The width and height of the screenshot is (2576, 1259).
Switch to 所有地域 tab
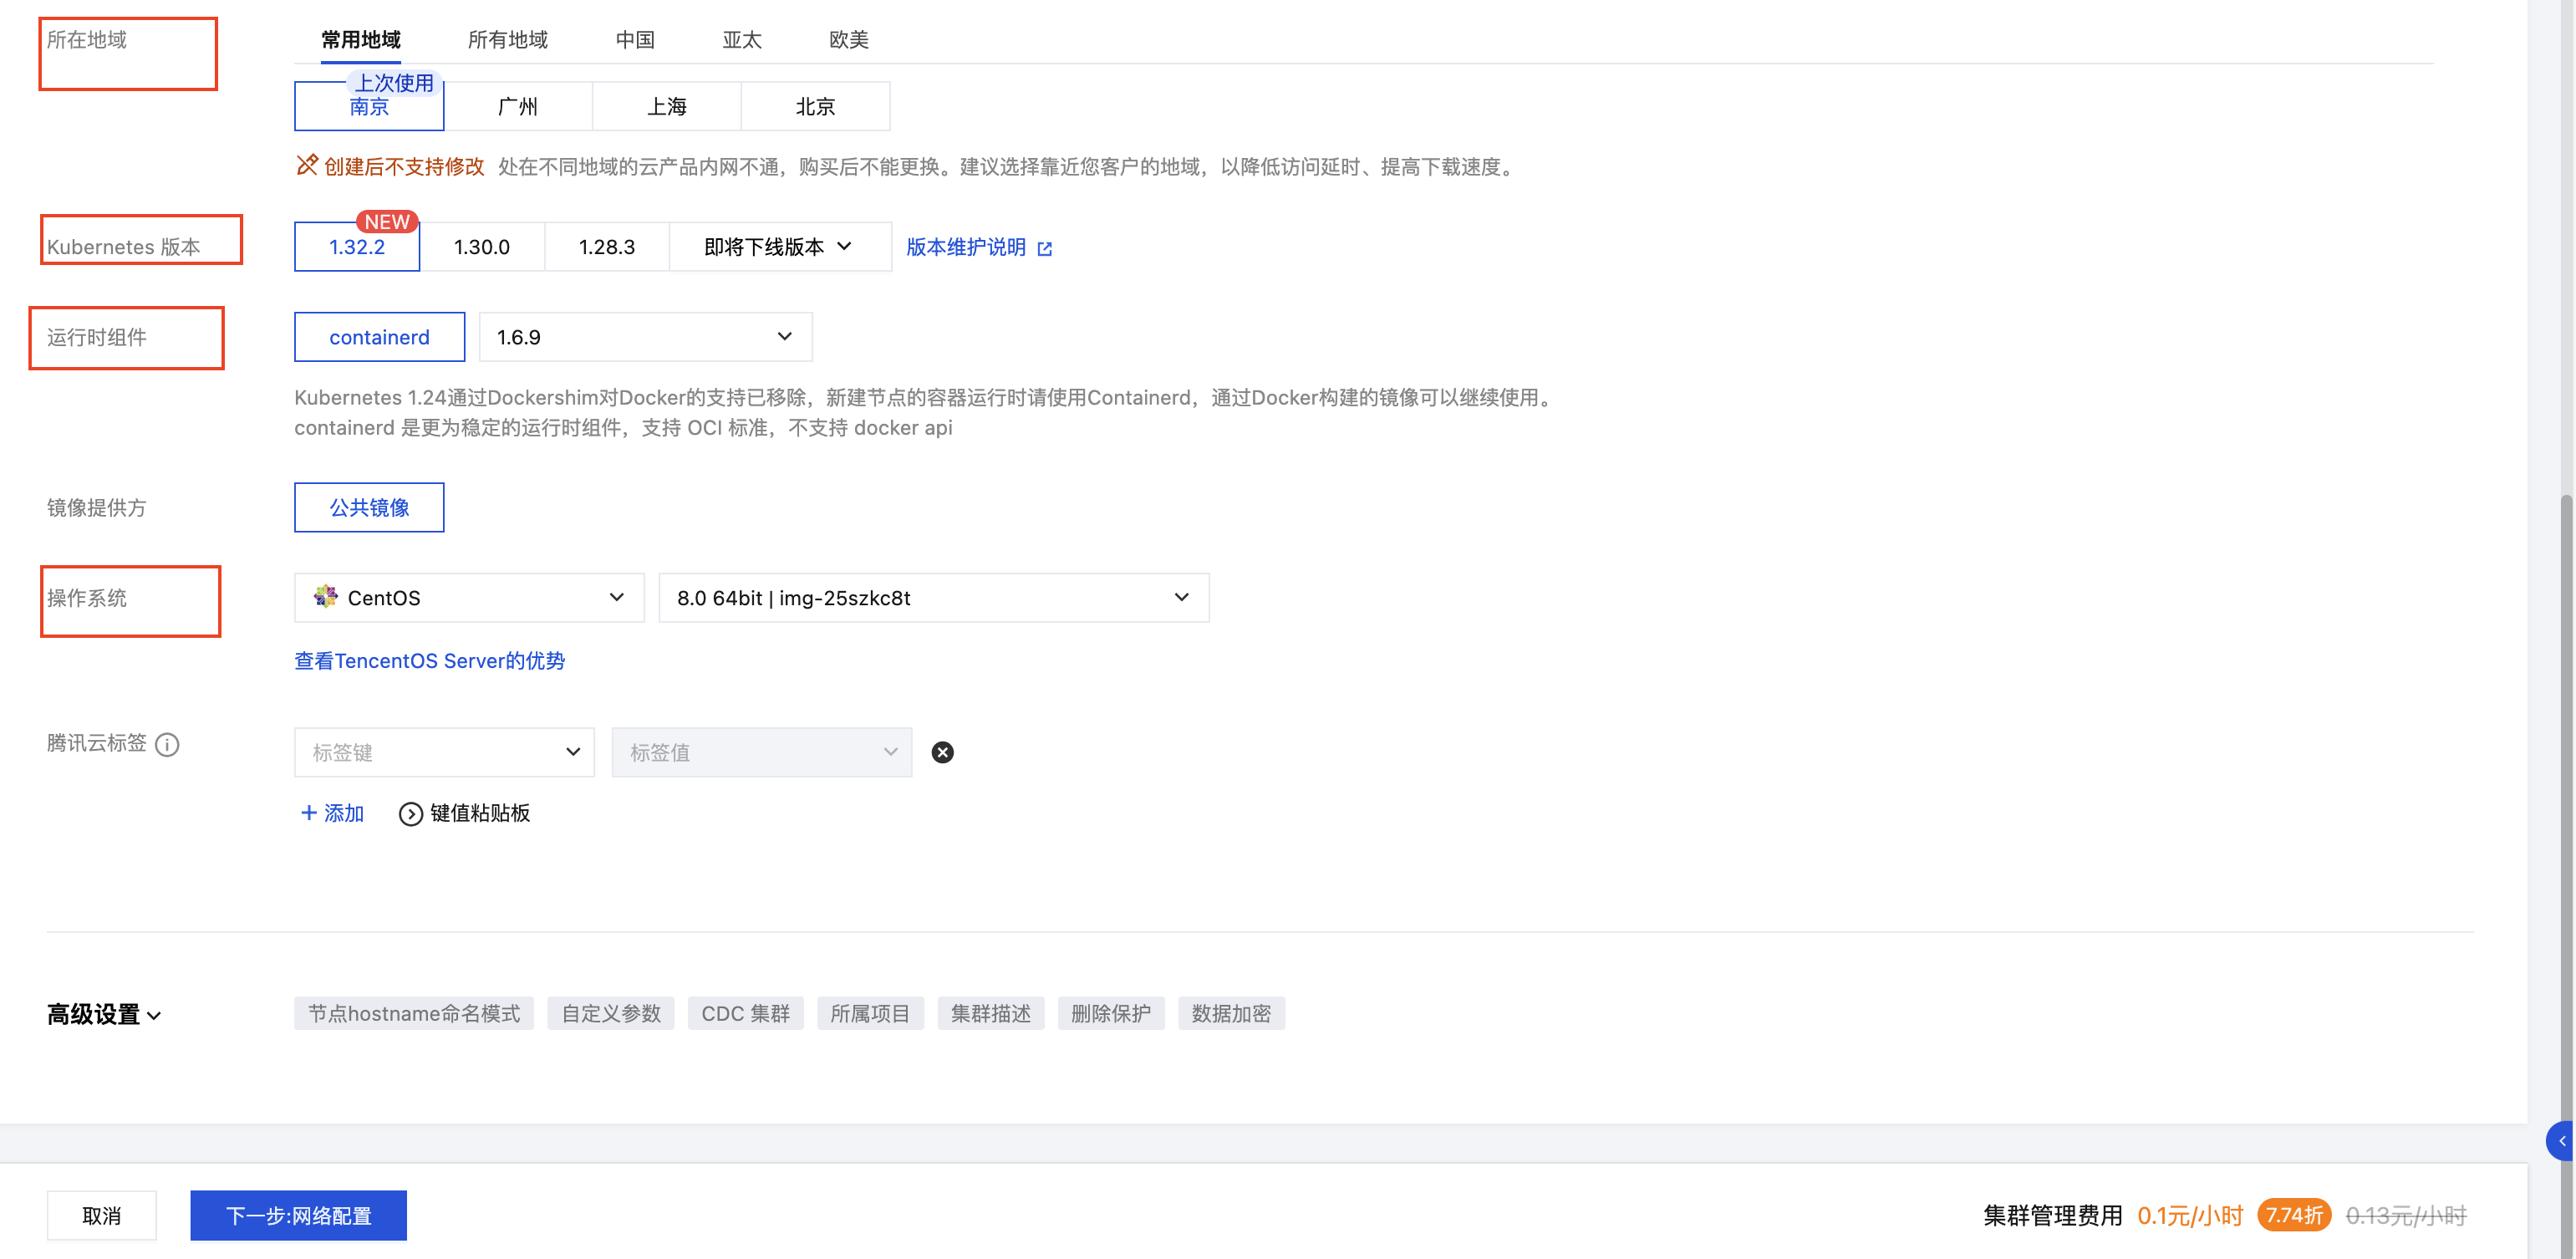508,40
